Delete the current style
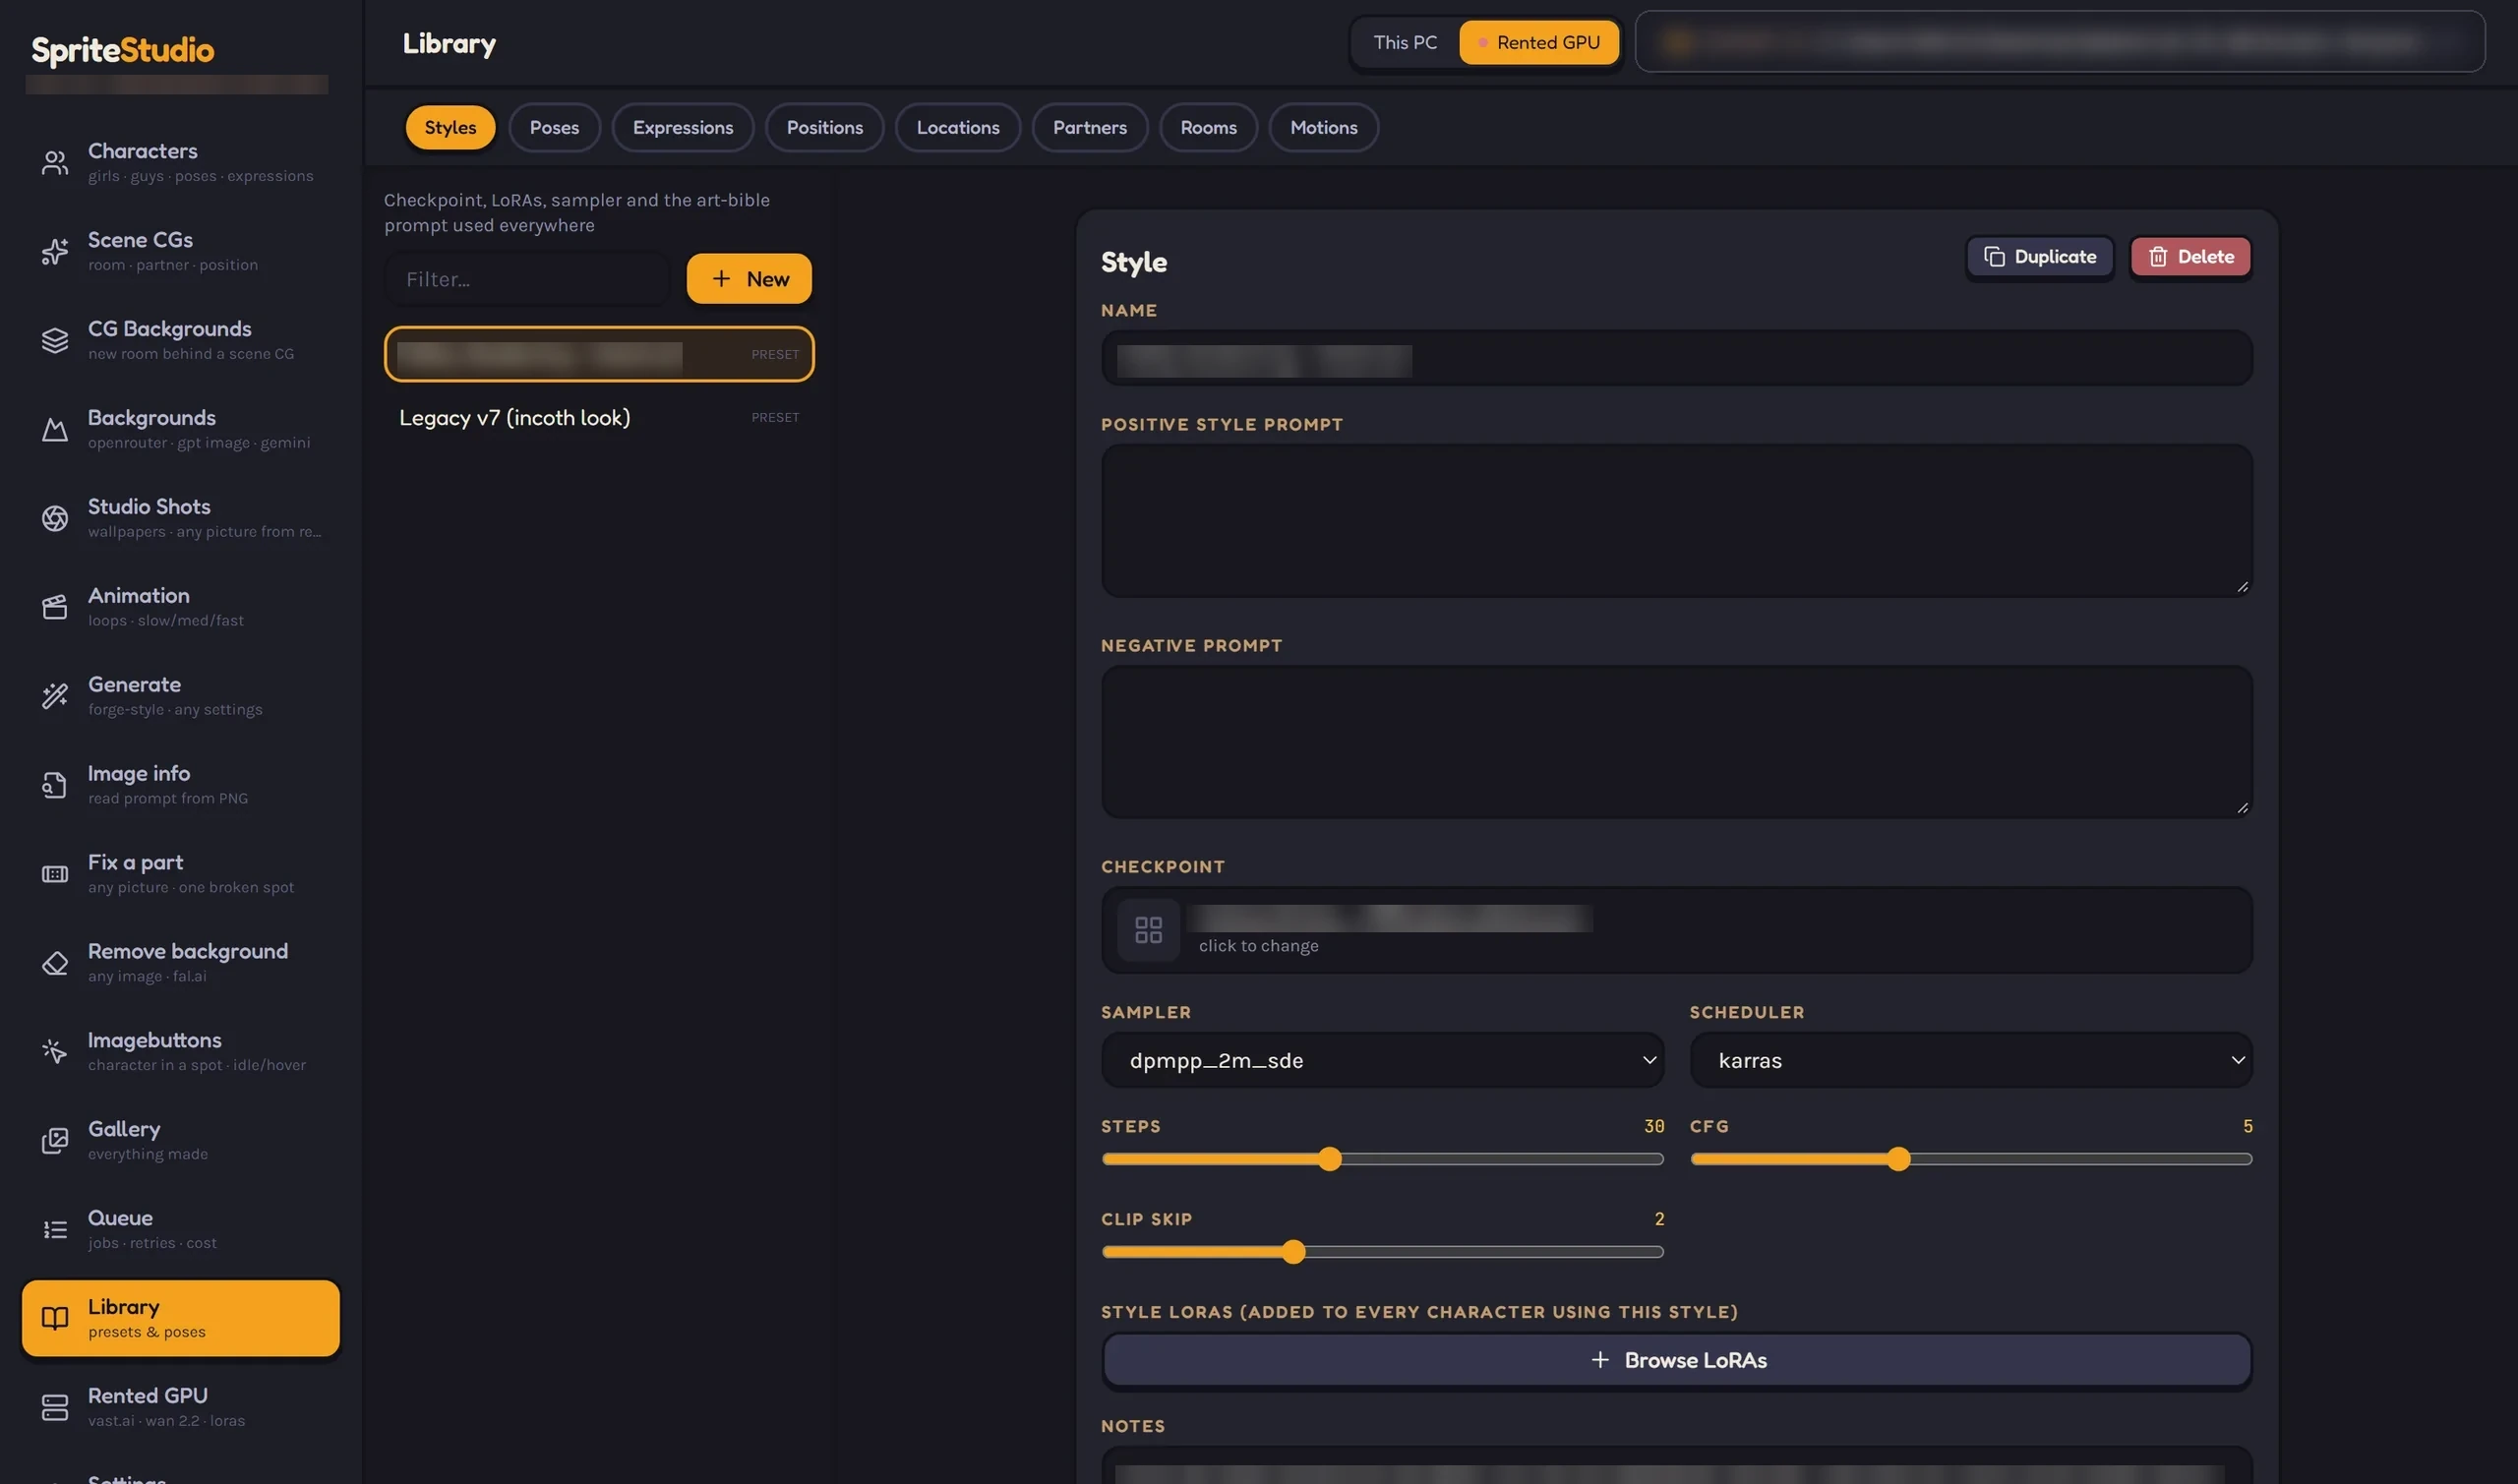 [x=2190, y=257]
